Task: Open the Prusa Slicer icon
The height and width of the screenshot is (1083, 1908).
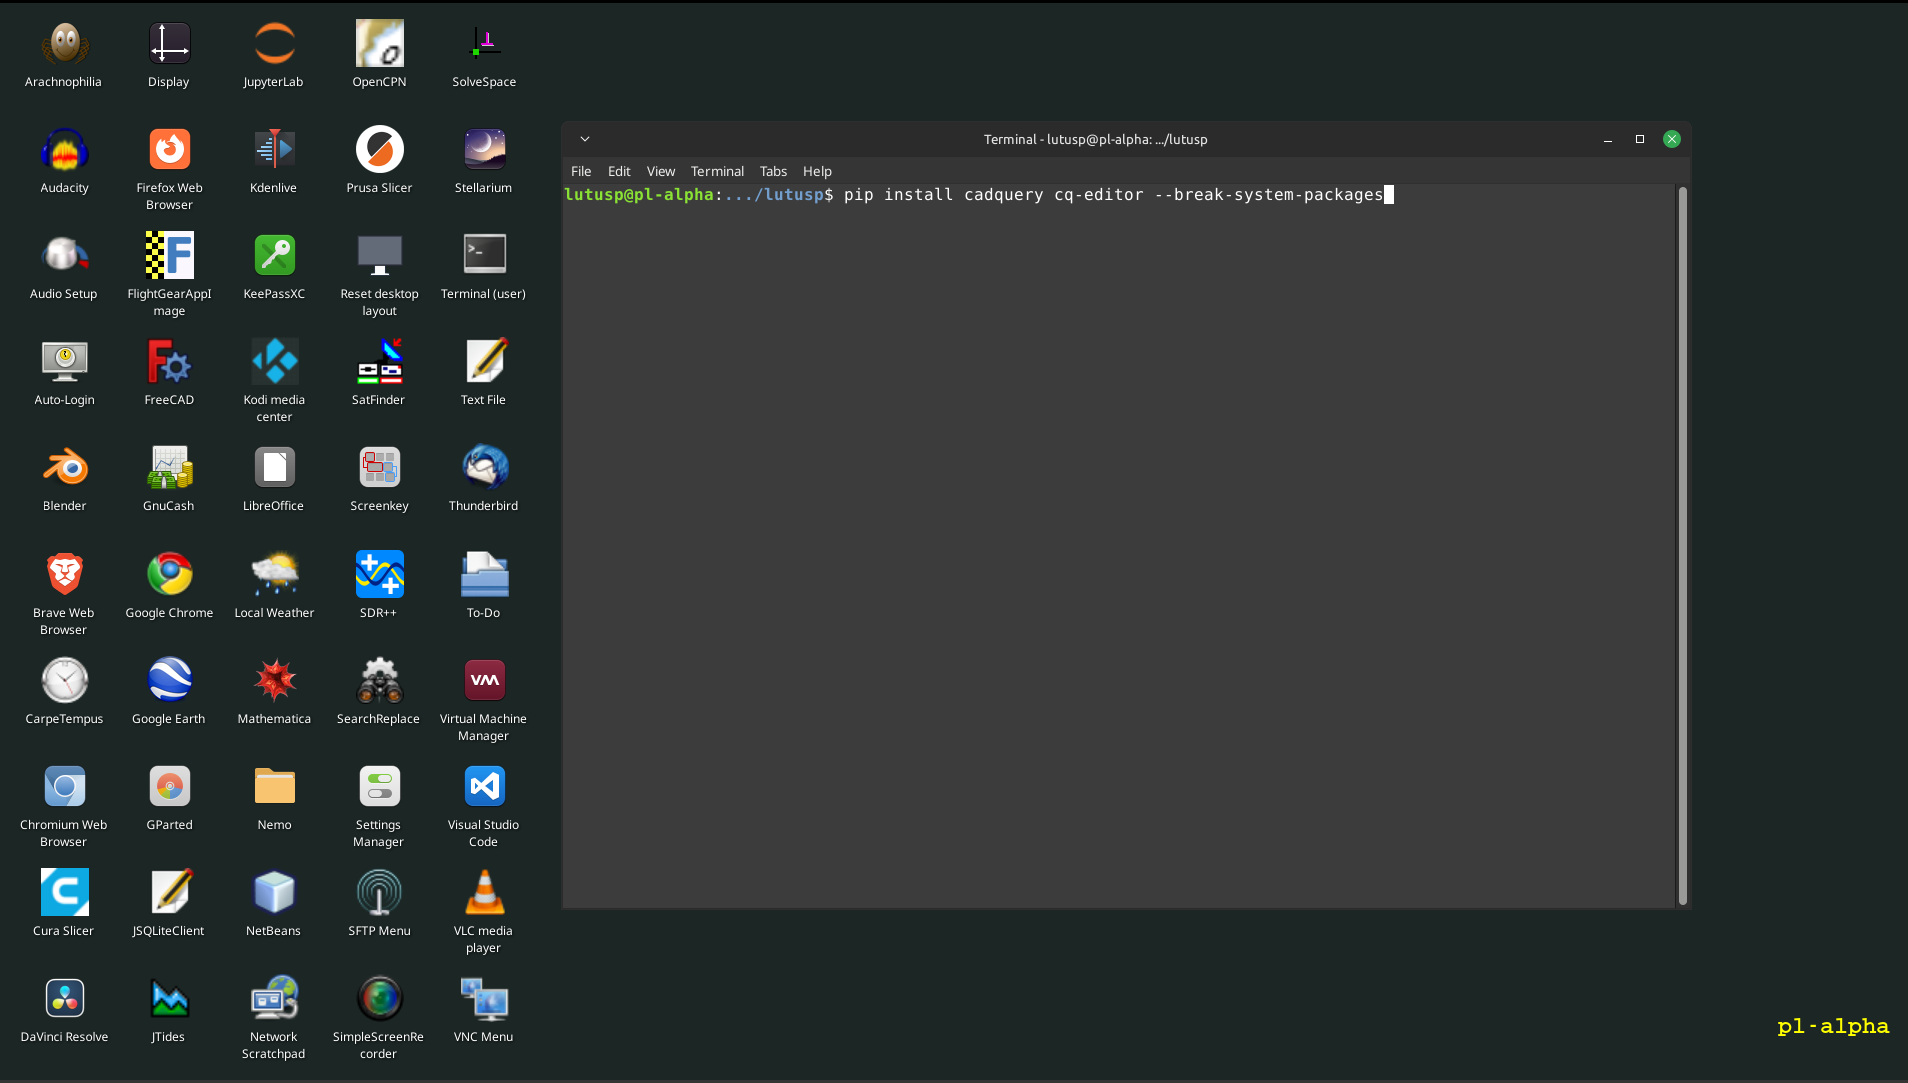Action: tap(379, 151)
